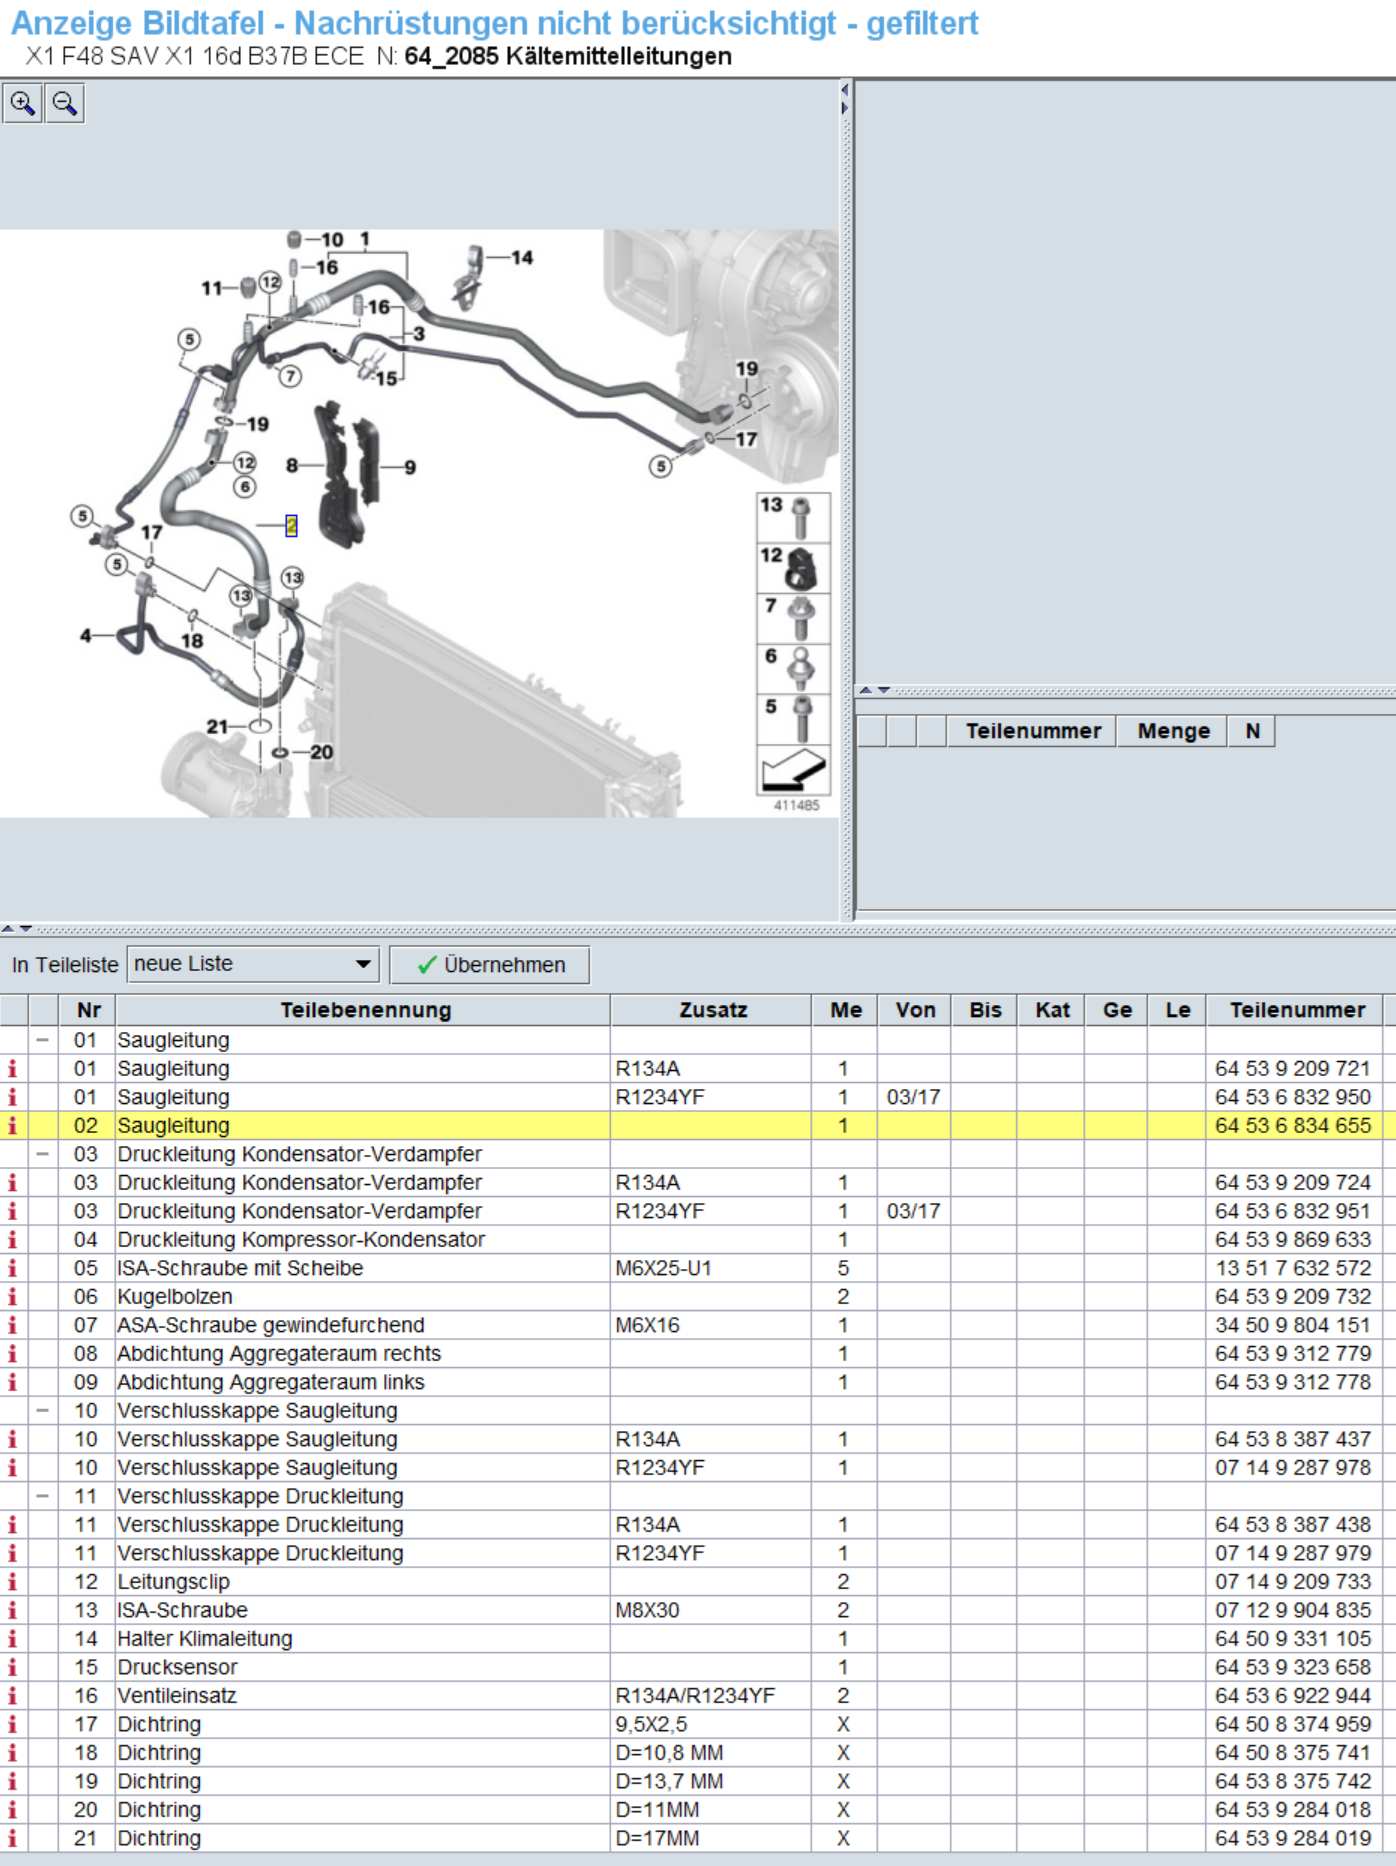Image resolution: width=1396 pixels, height=1866 pixels.
Task: Toggle the splitter arrows above the Teilenummer panel
Action: click(875, 690)
